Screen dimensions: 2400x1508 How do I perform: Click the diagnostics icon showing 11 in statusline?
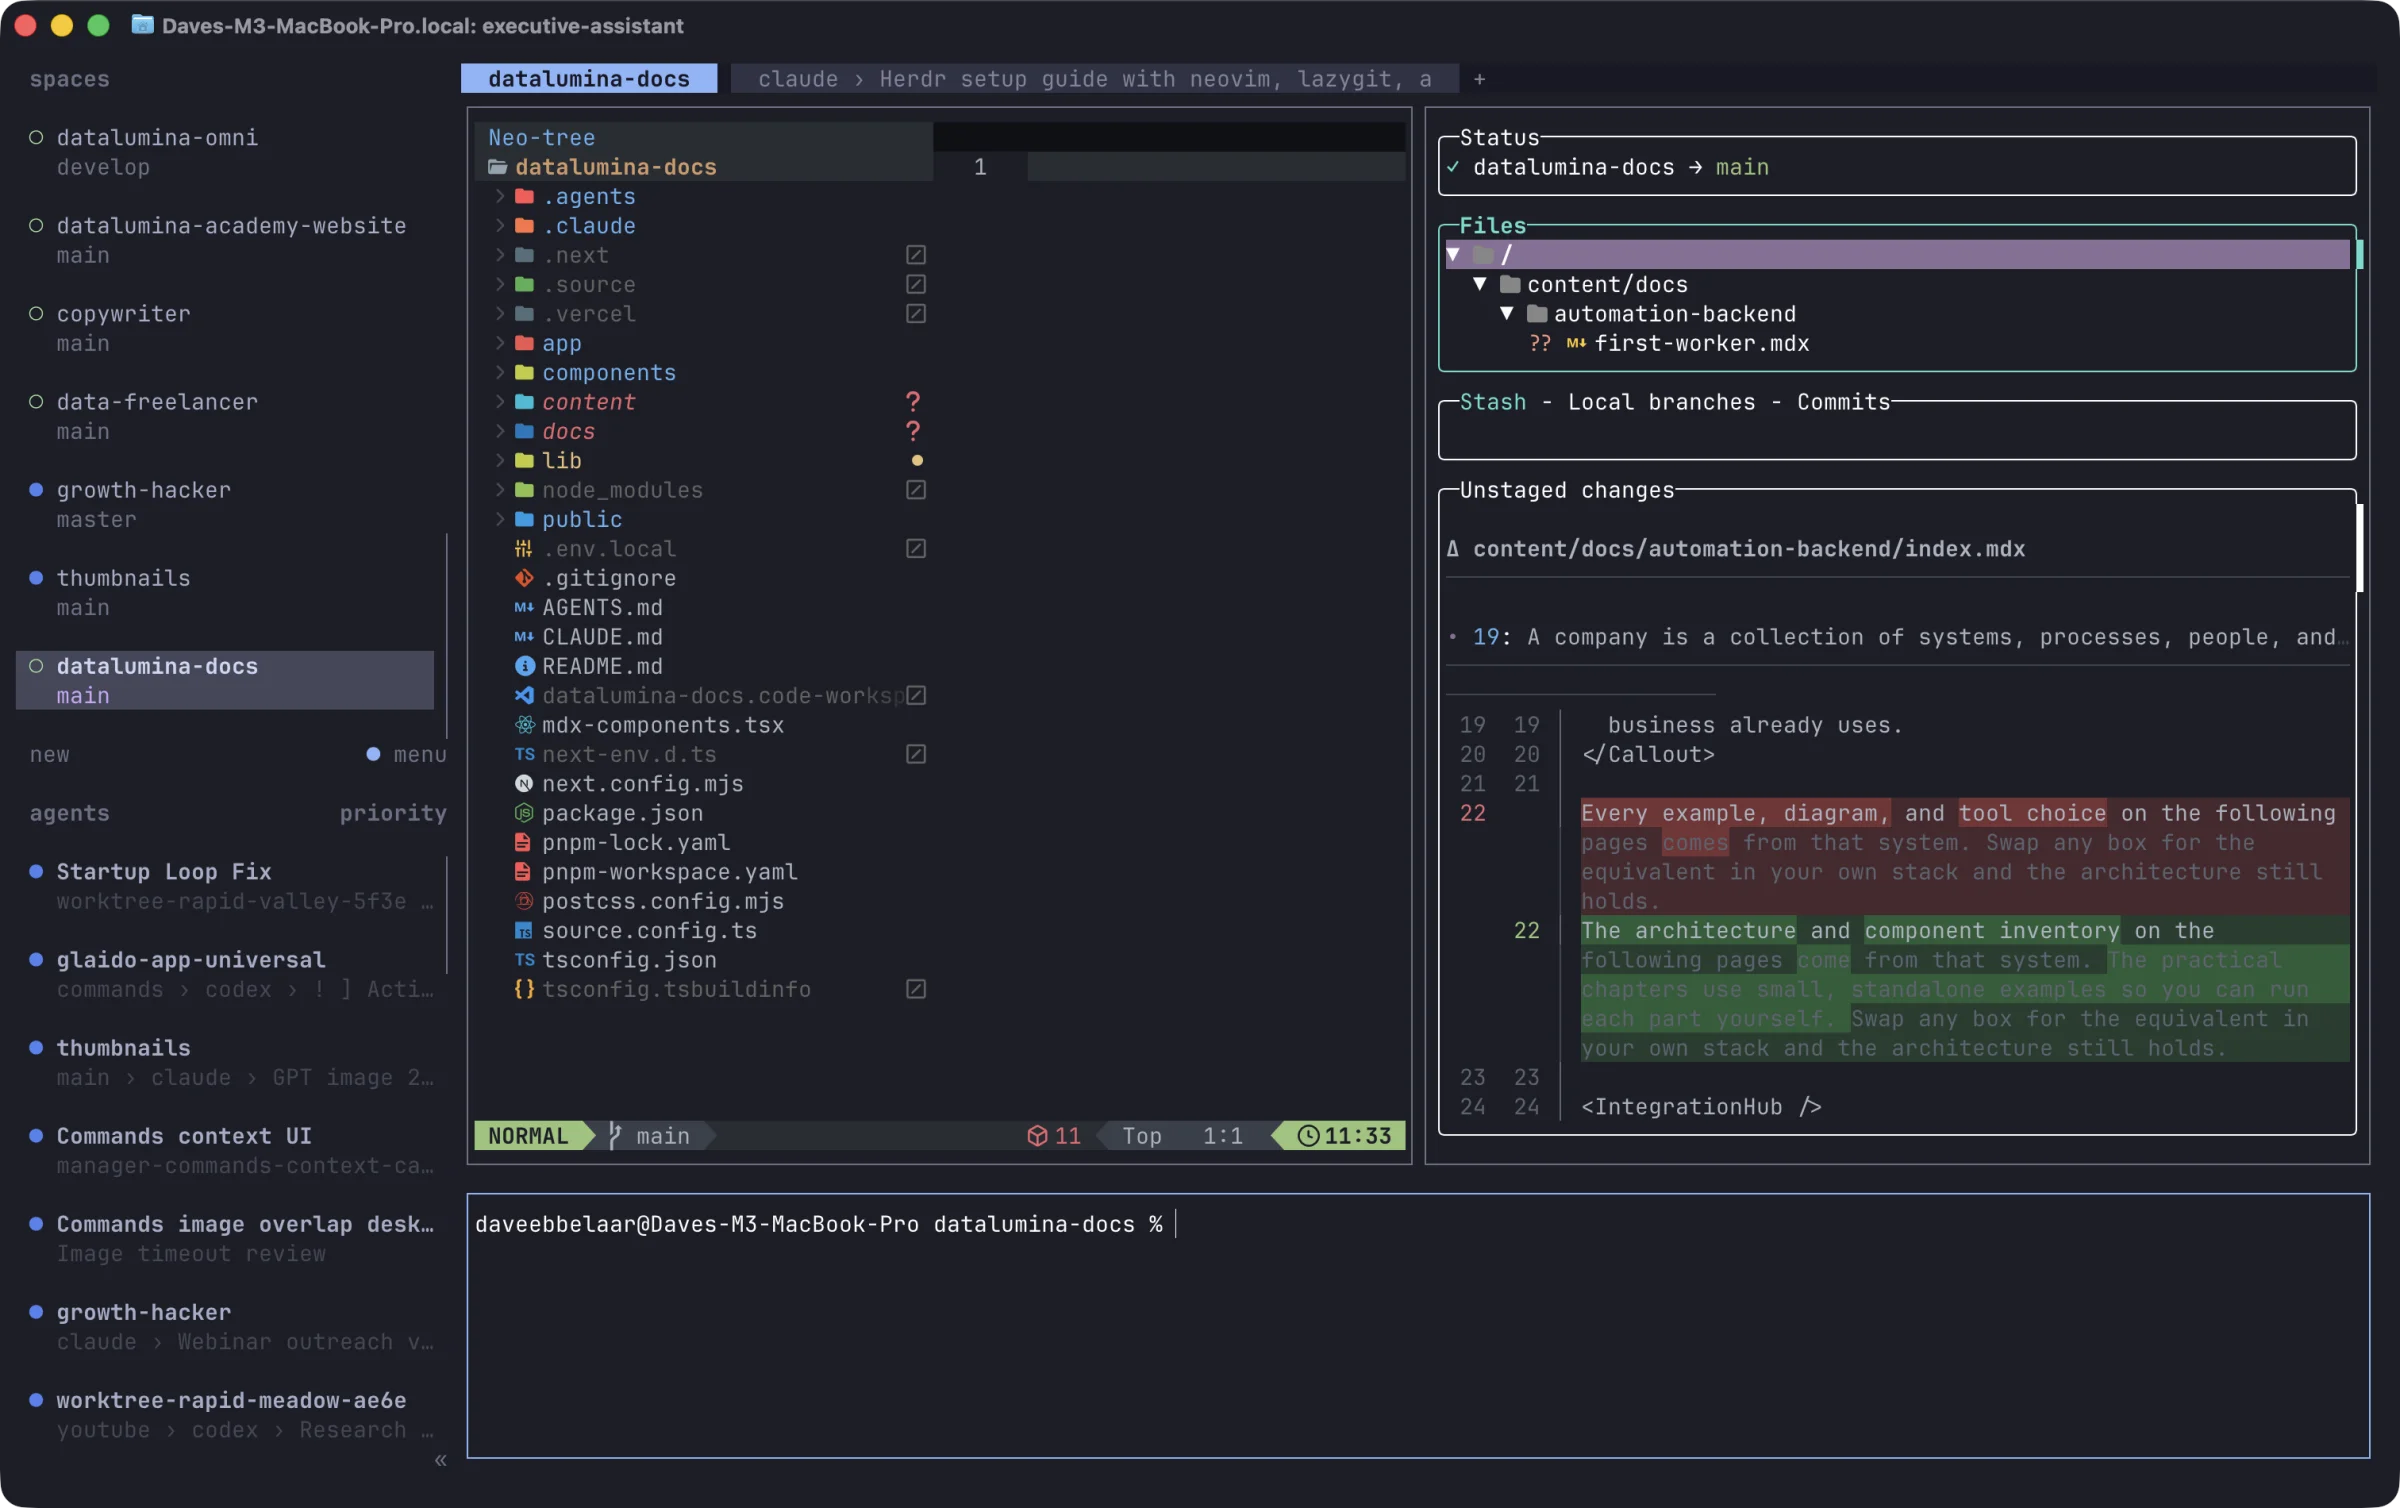pos(1038,1136)
